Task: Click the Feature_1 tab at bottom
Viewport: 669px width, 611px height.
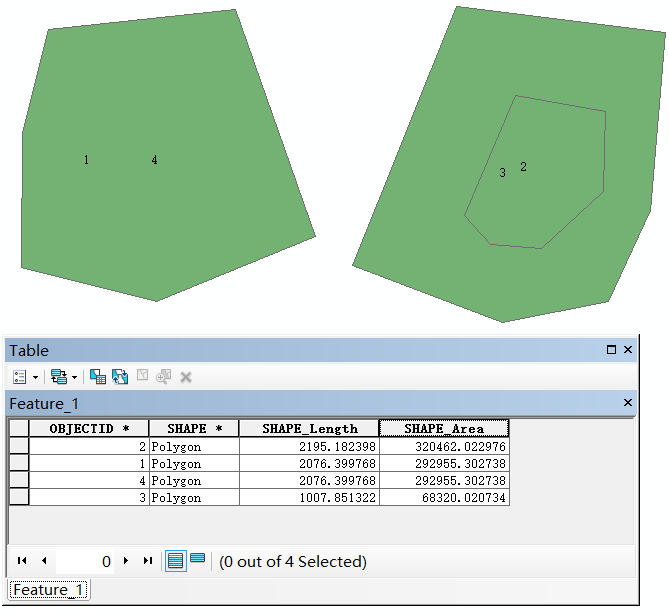Action: pos(48,590)
